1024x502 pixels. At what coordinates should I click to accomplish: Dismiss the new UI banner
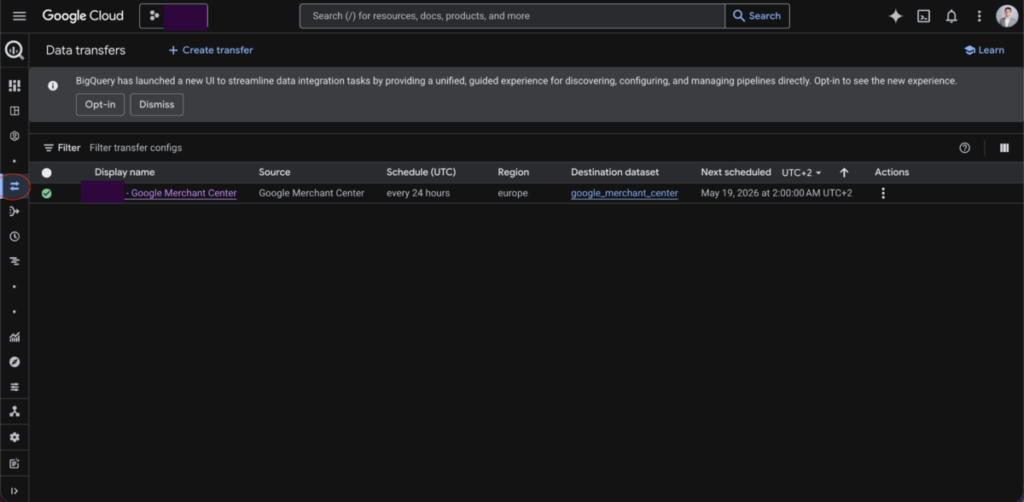pyautogui.click(x=157, y=104)
